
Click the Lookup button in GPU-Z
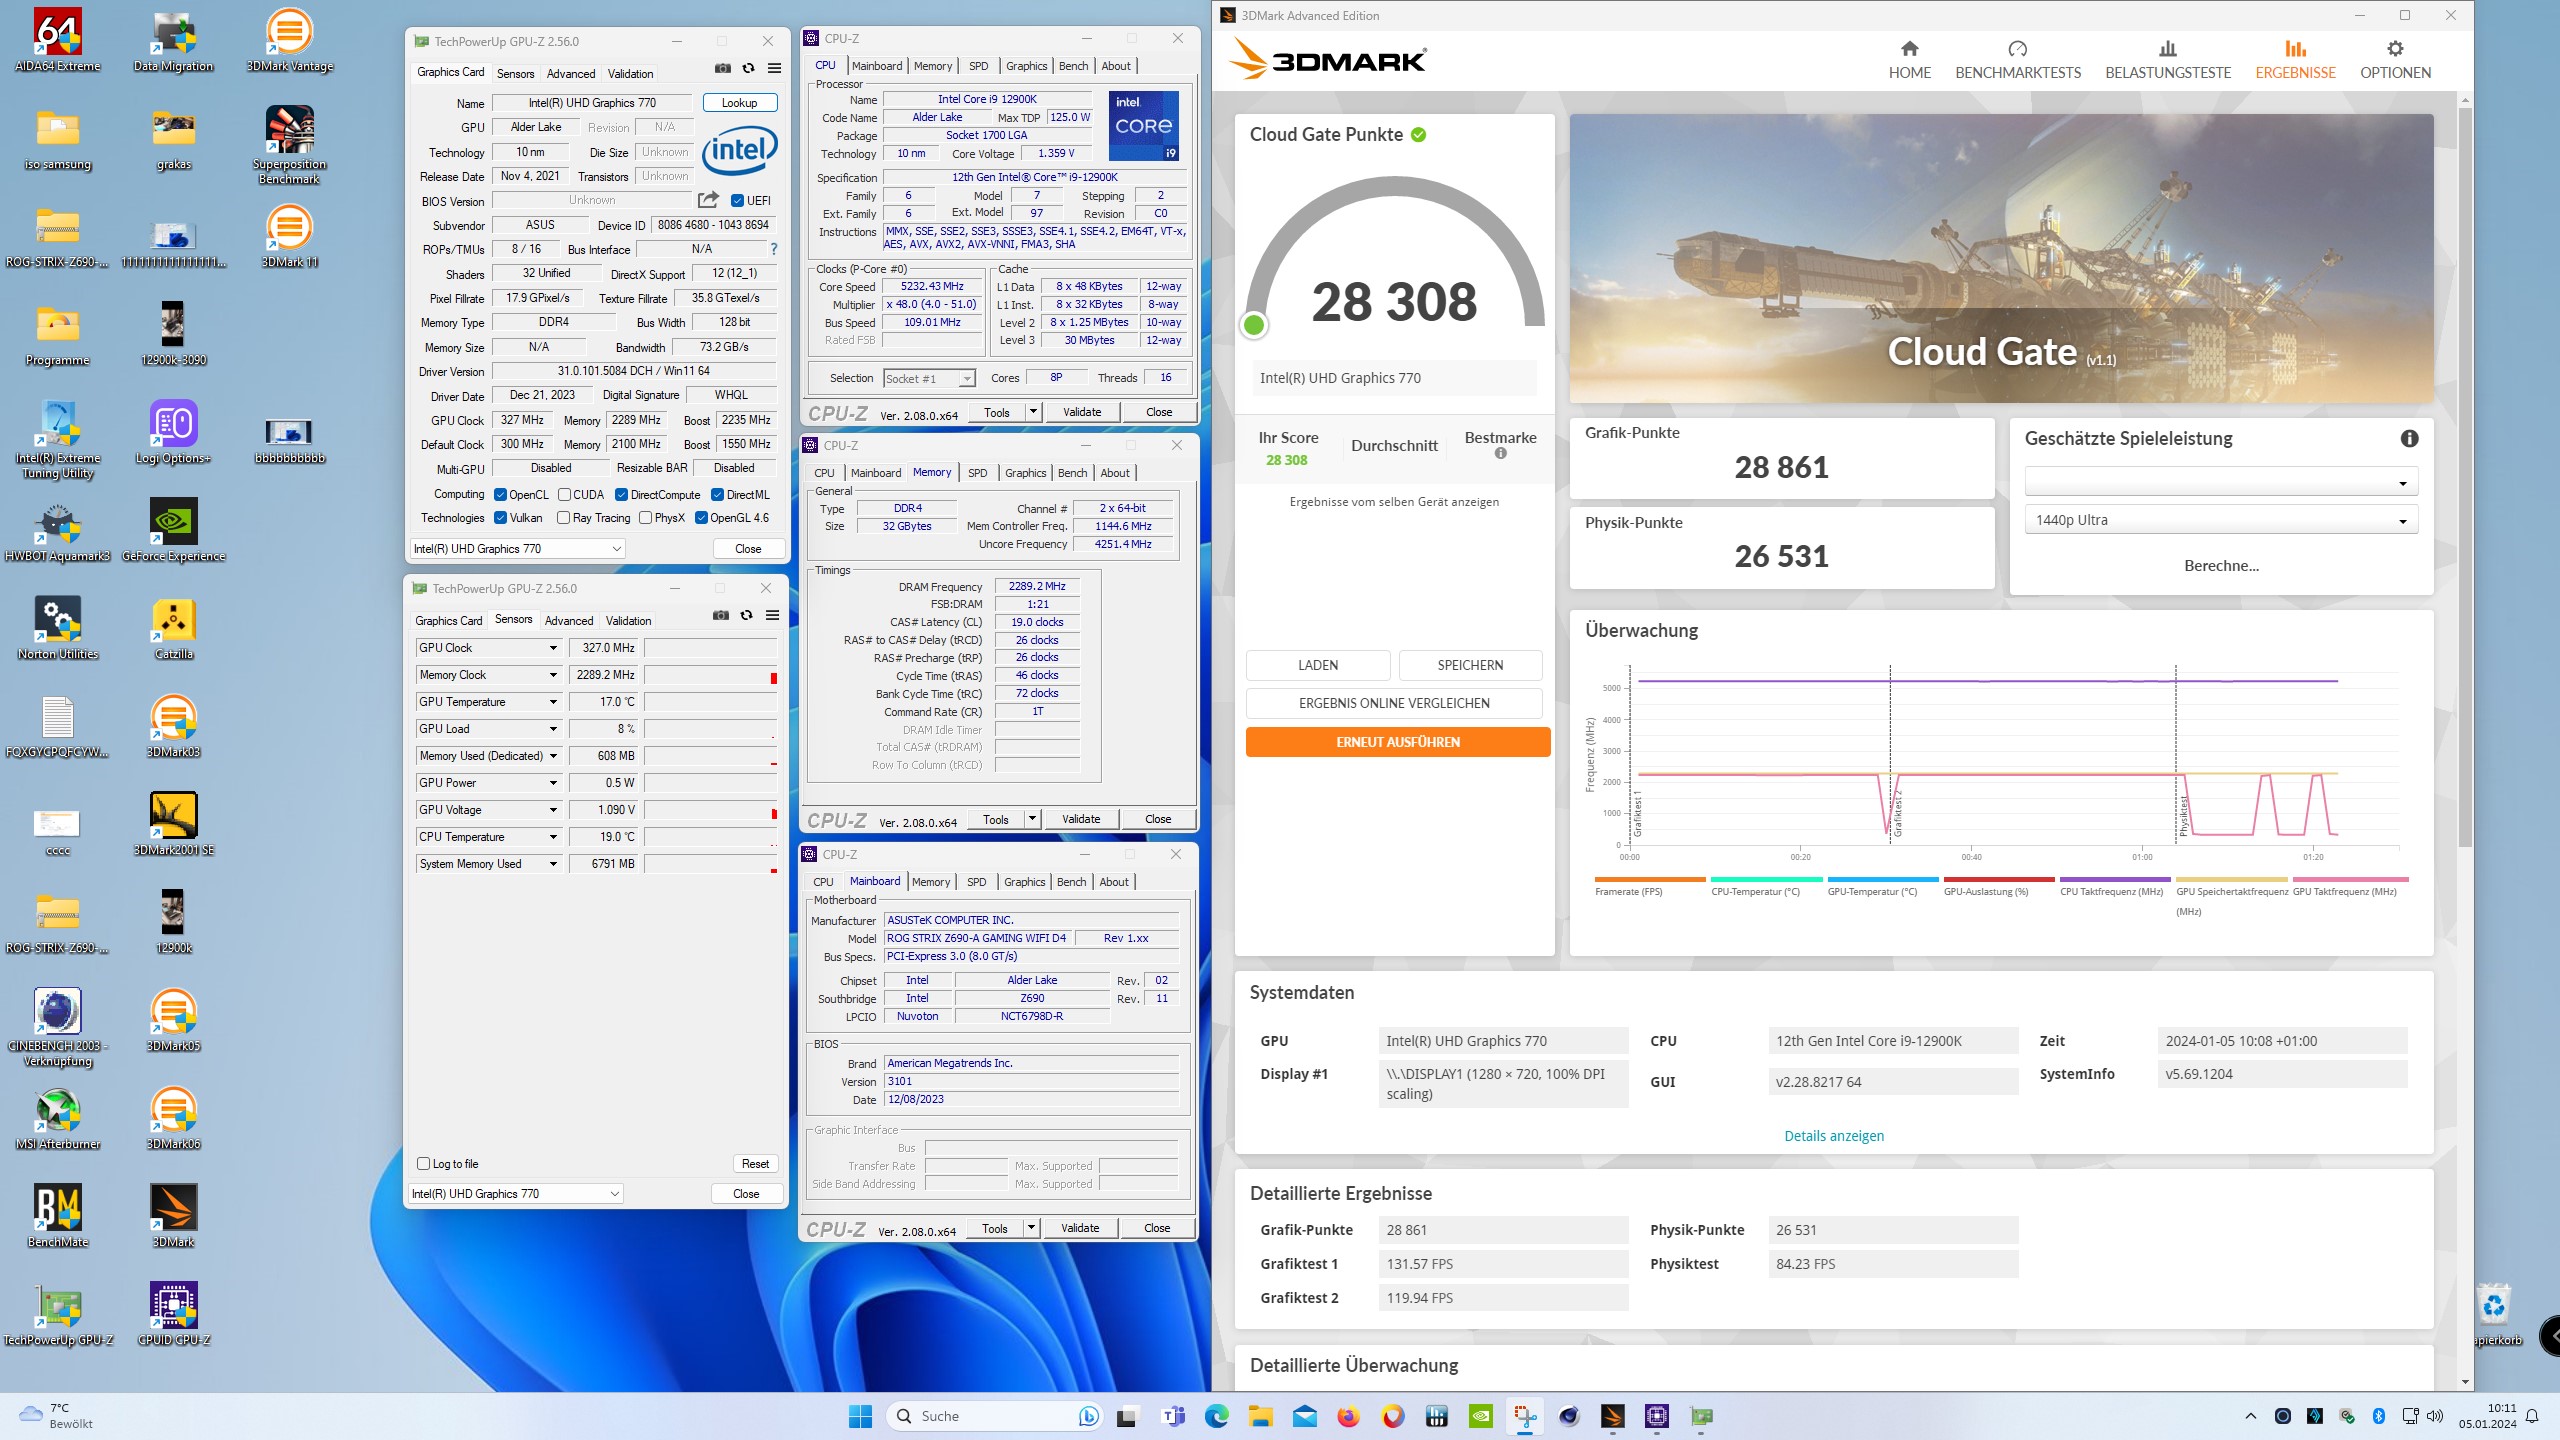click(740, 102)
